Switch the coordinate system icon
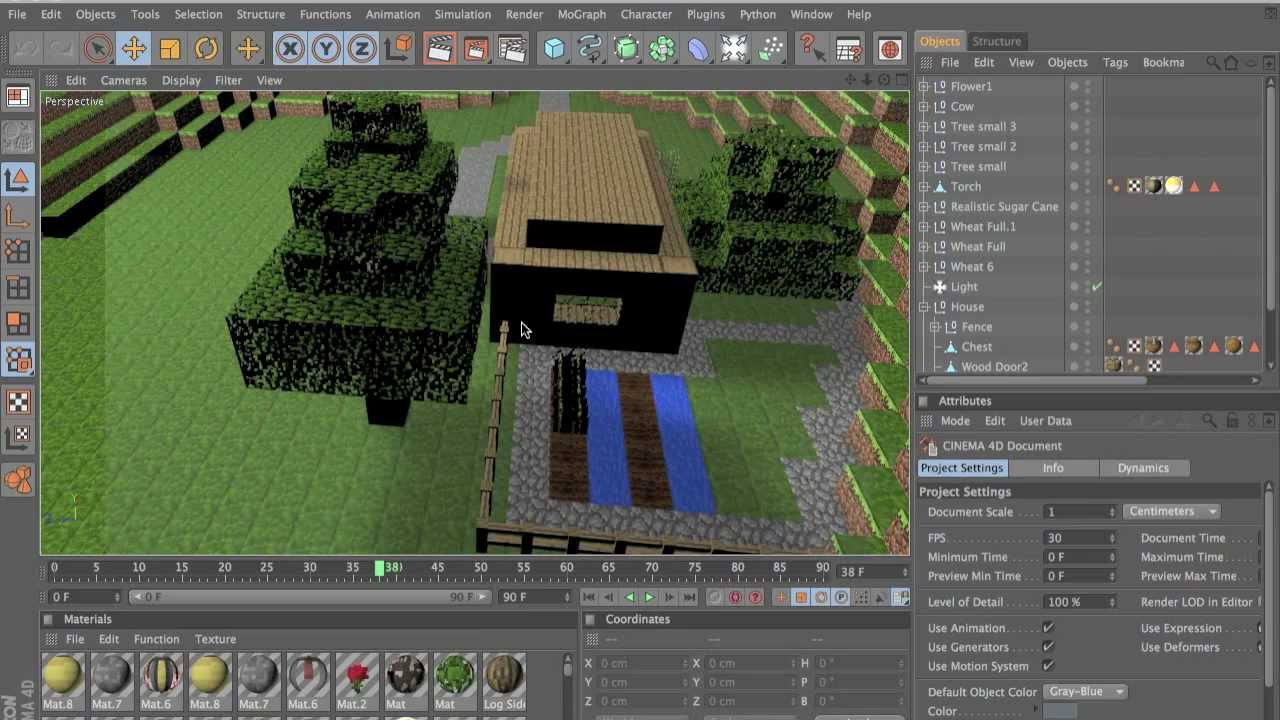 (398, 48)
